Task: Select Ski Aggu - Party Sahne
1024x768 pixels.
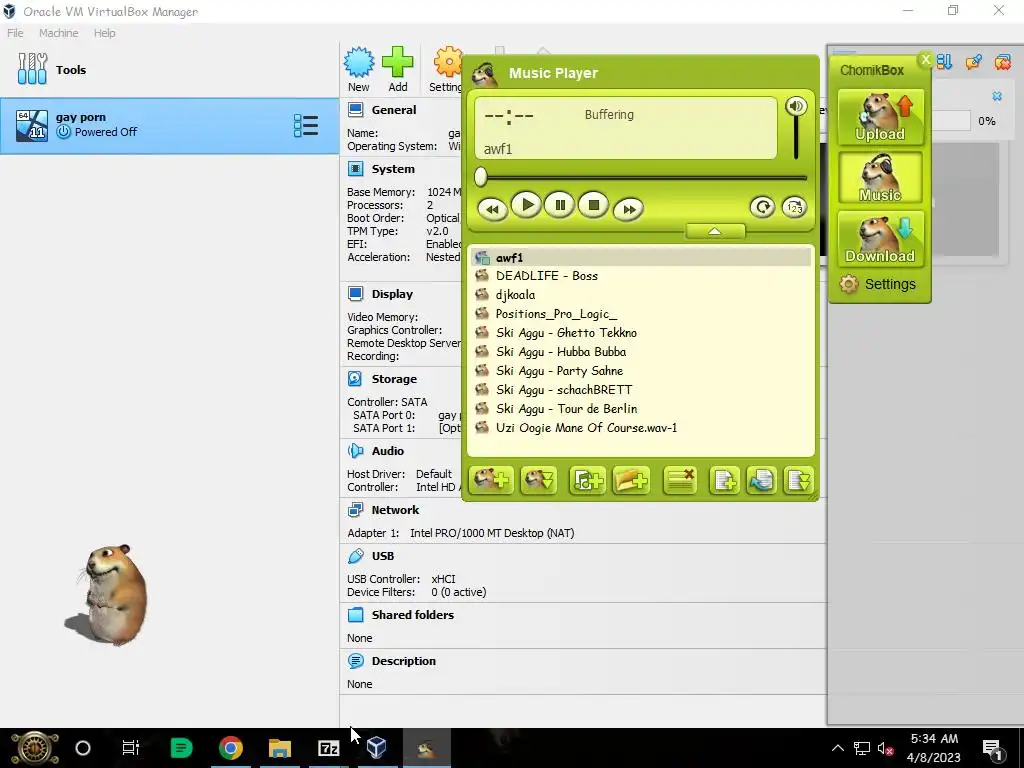Action: click(641, 370)
